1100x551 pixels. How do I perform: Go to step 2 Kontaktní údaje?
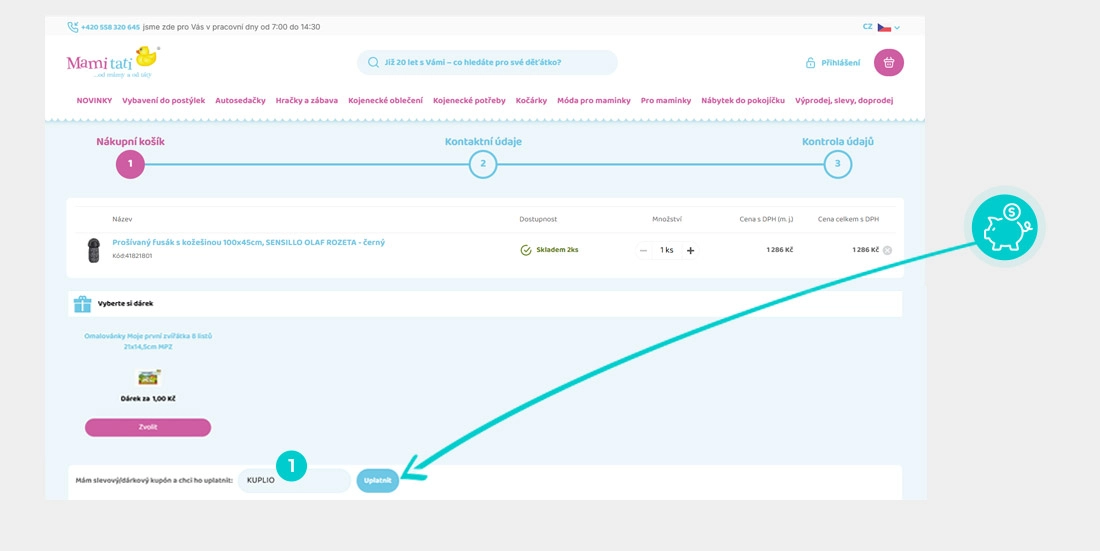tap(483, 163)
